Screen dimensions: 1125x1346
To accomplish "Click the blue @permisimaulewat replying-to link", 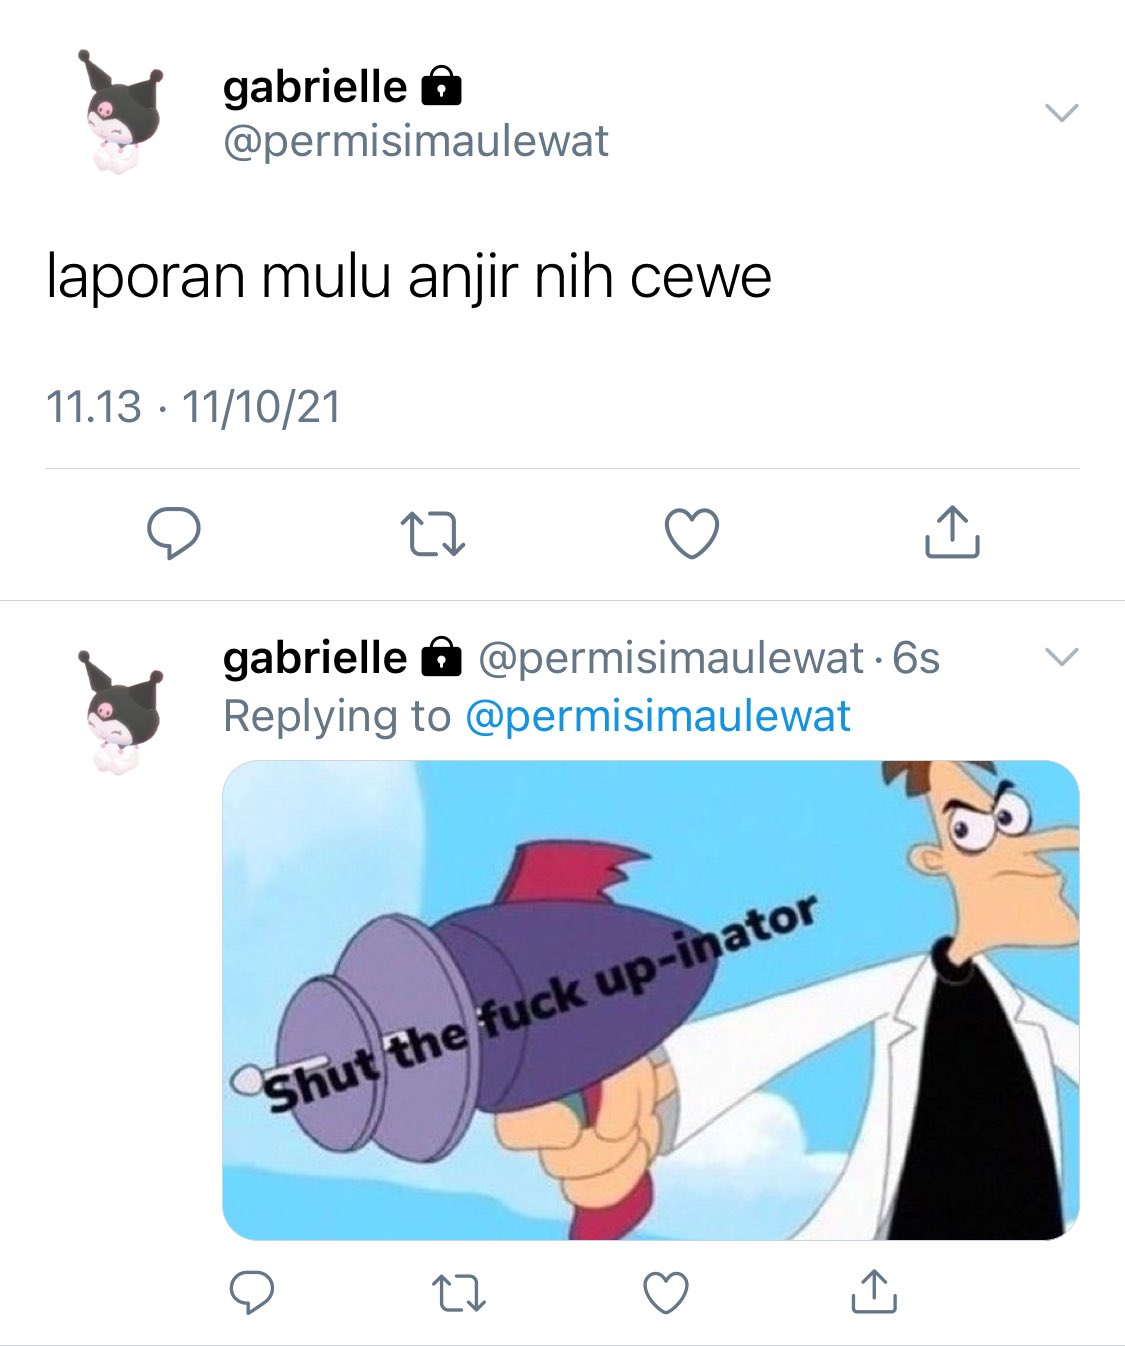I will (658, 716).
